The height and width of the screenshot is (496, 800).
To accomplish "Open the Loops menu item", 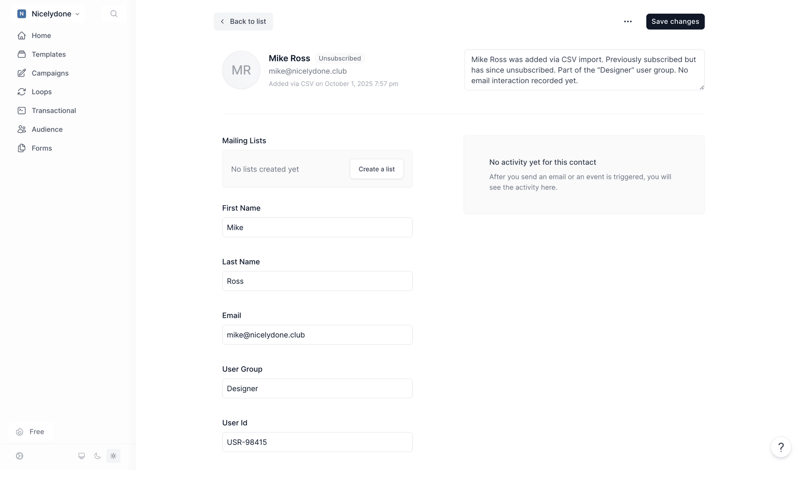I will (x=41, y=92).
